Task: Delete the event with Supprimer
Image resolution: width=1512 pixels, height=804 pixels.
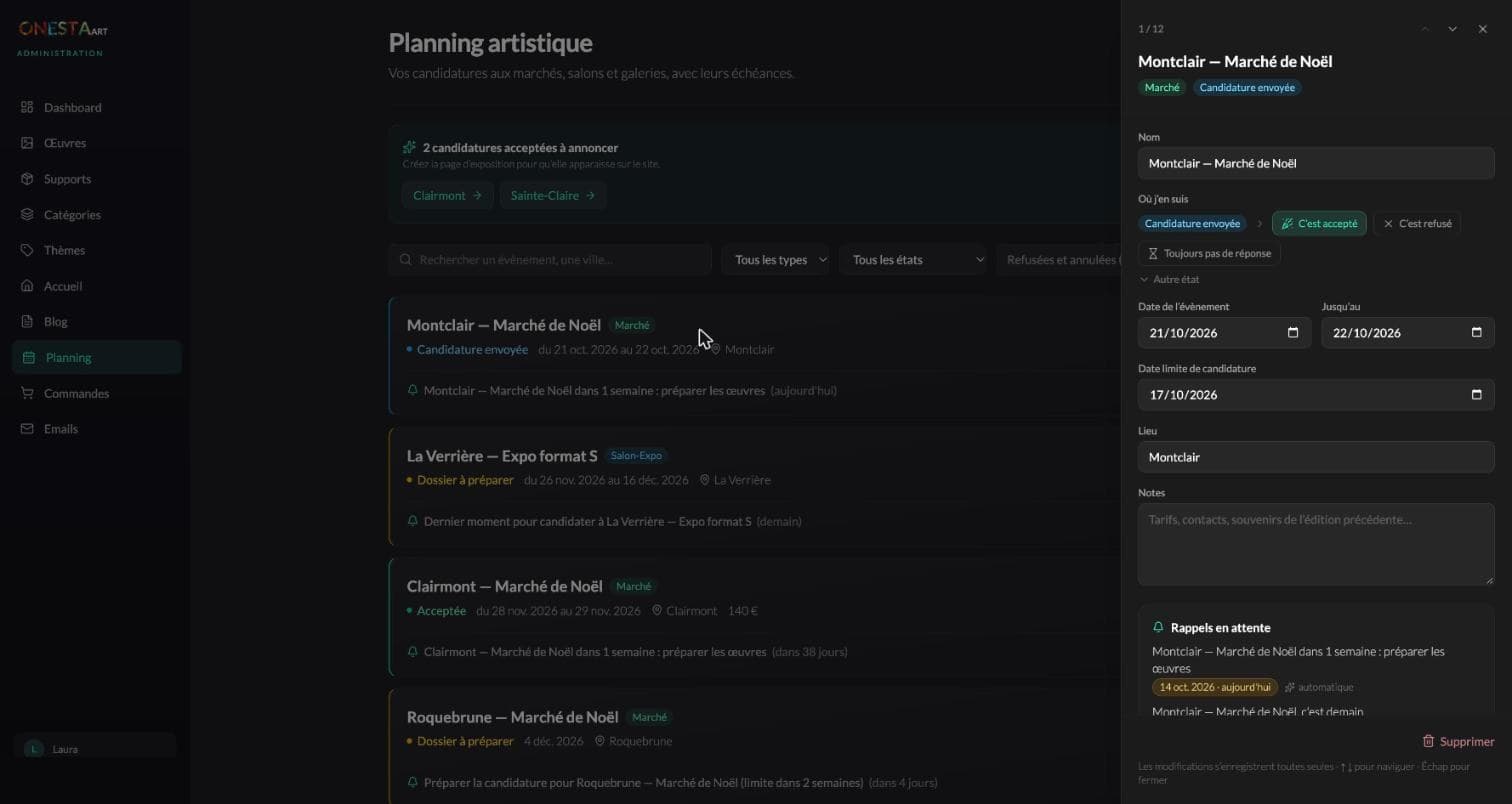Action: (1458, 742)
